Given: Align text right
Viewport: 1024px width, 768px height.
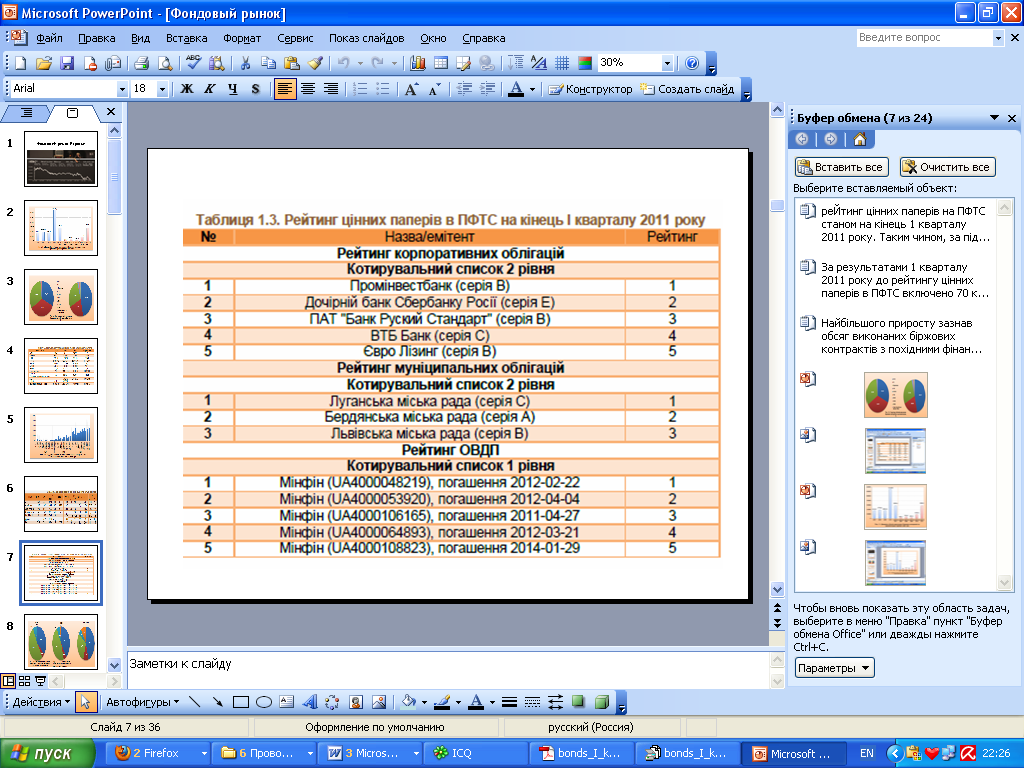Looking at the screenshot, I should point(331,89).
